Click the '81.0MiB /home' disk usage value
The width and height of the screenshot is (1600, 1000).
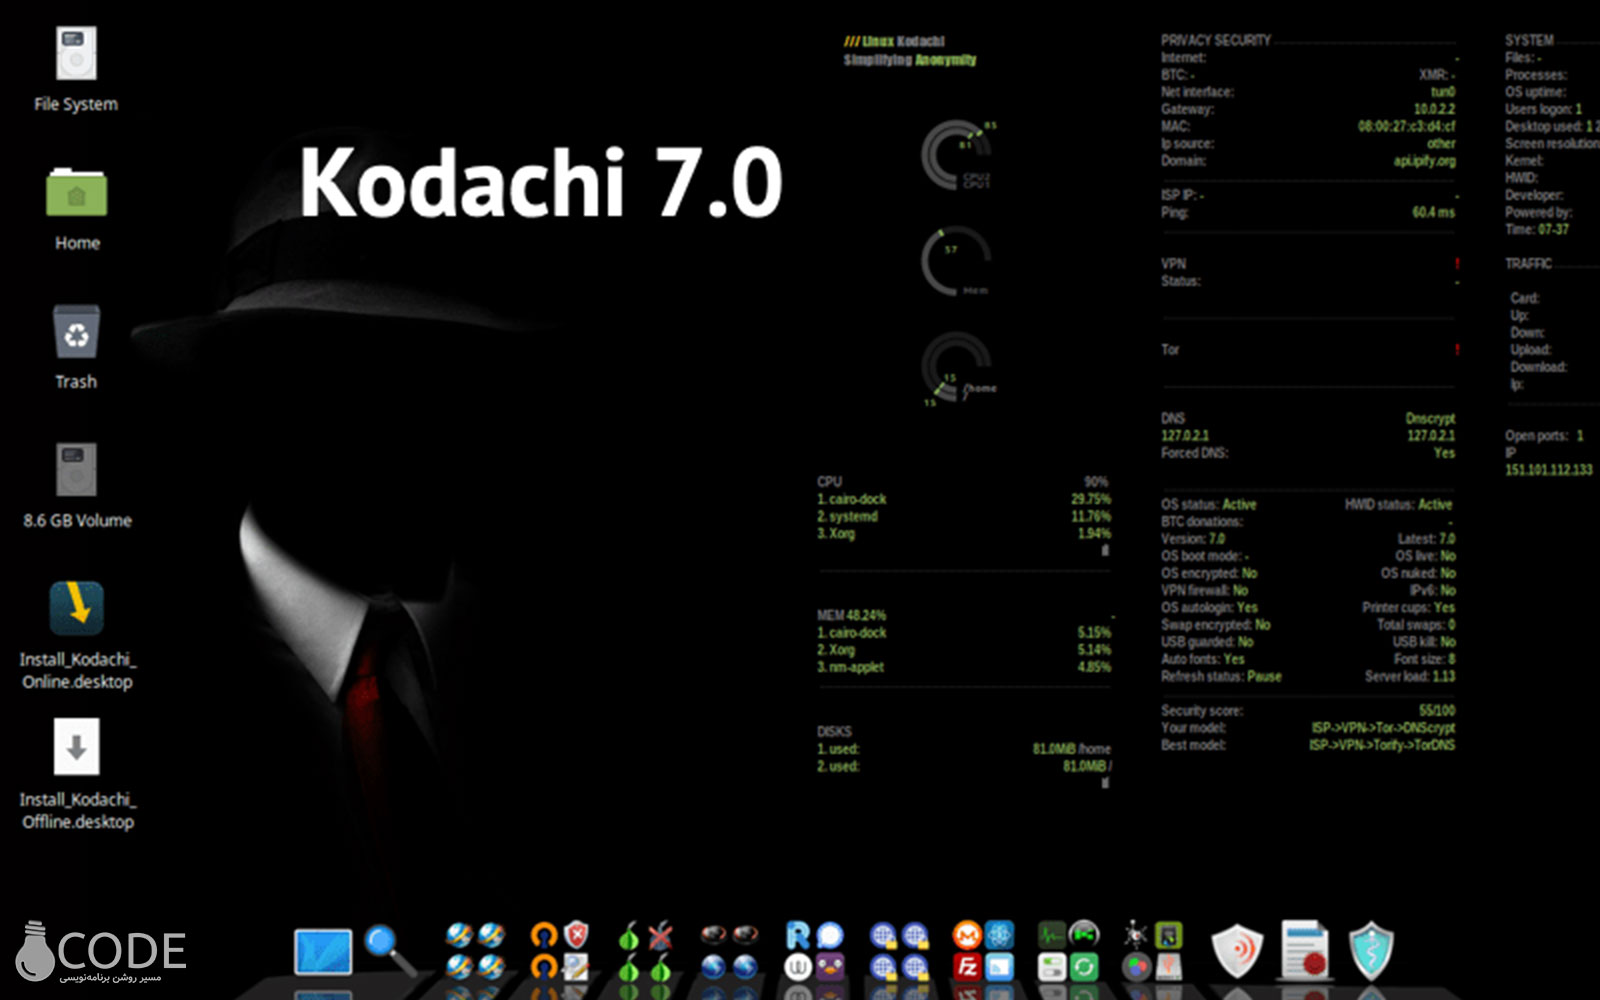tap(1071, 749)
